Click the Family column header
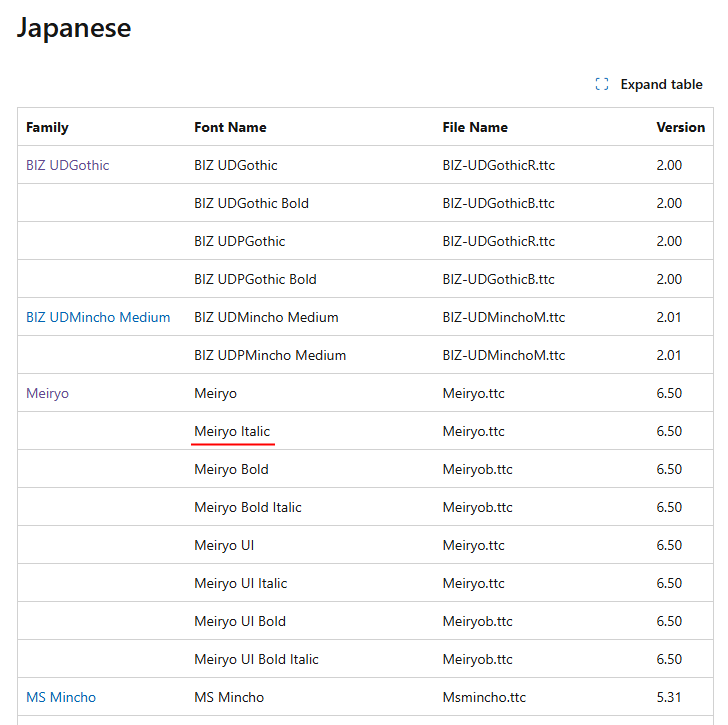This screenshot has height=725, width=728. (47, 127)
